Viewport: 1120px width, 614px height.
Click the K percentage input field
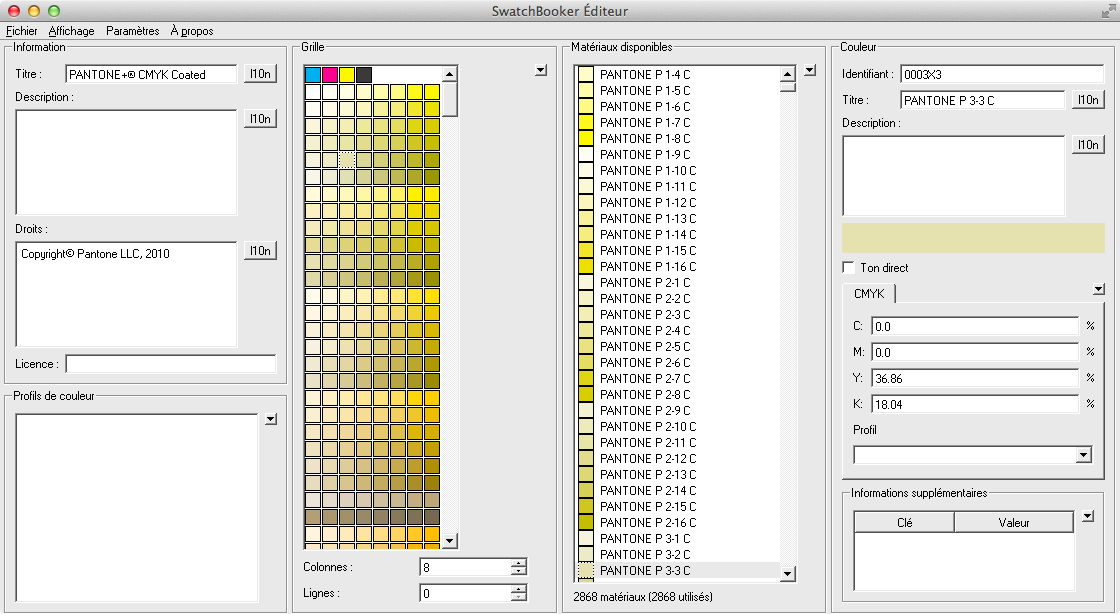coord(975,404)
